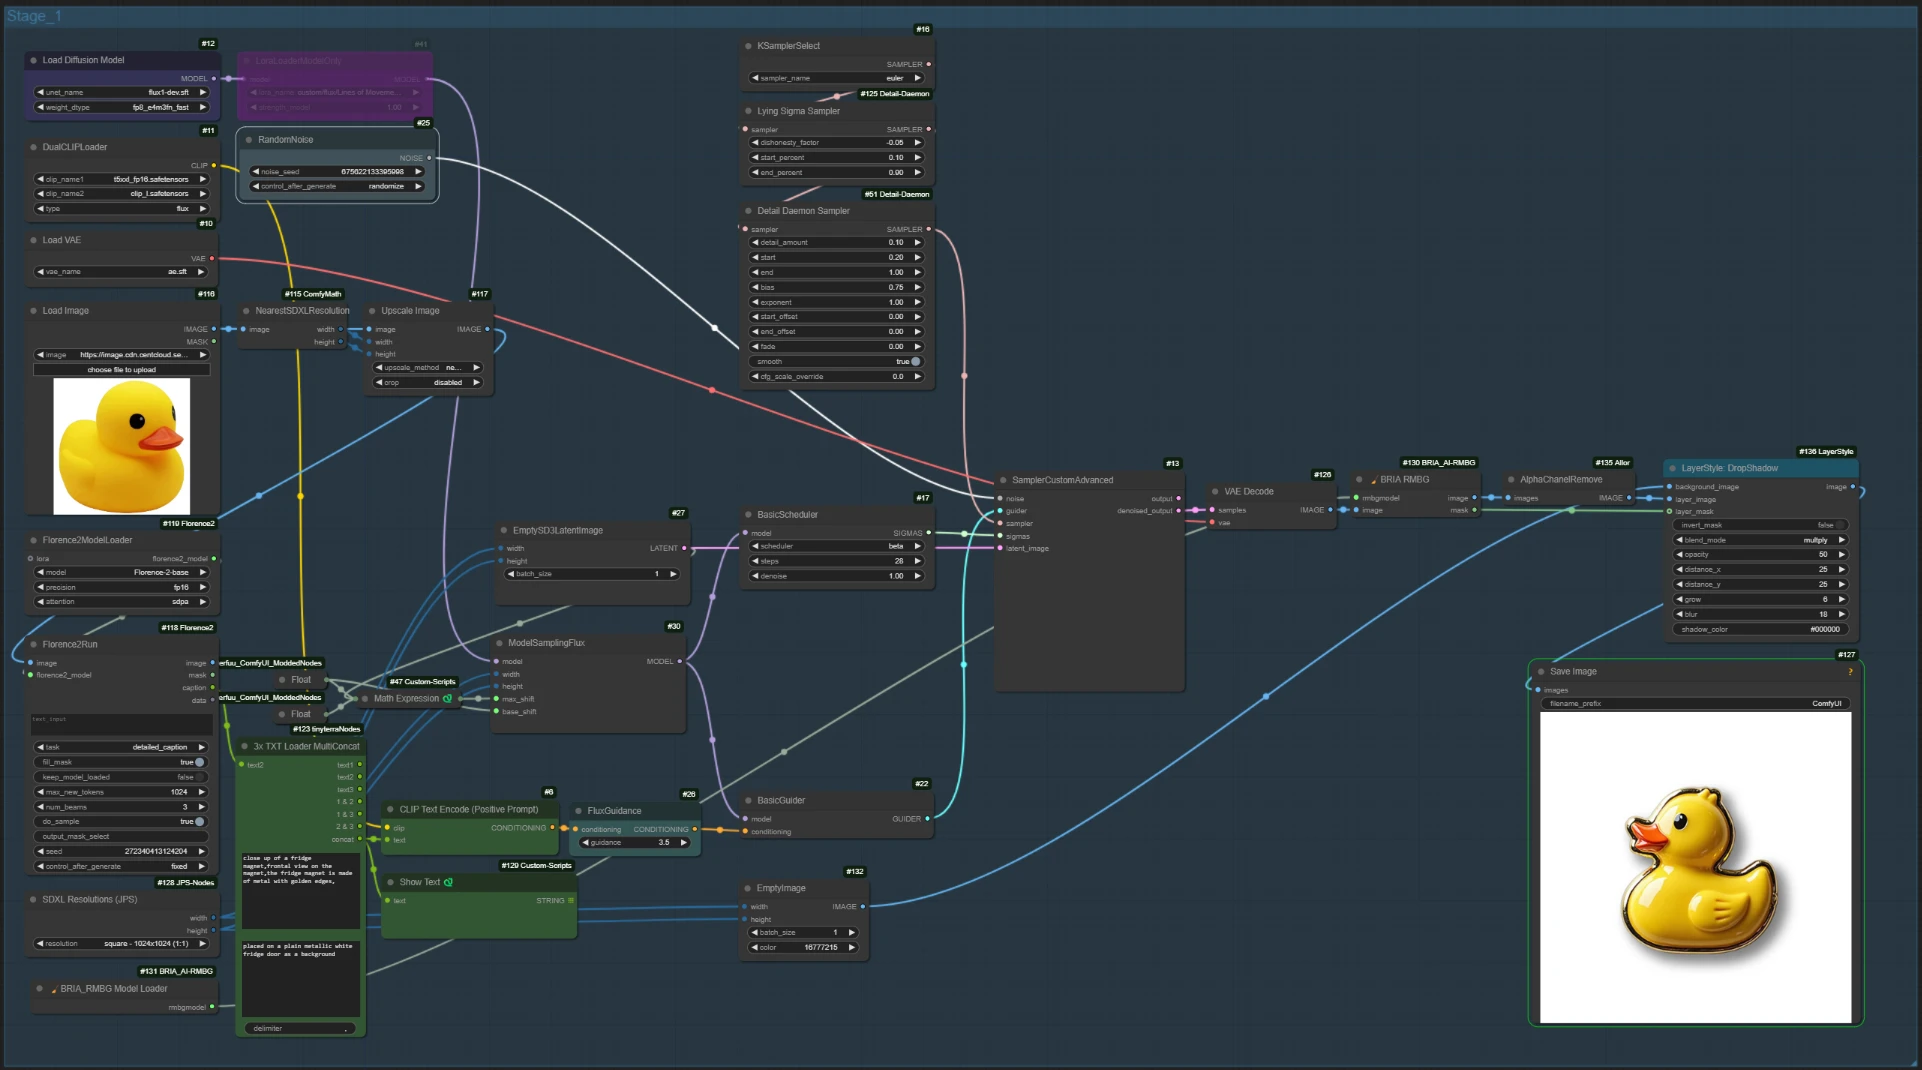
Task: Click the choose file to upload button
Action: (x=121, y=370)
